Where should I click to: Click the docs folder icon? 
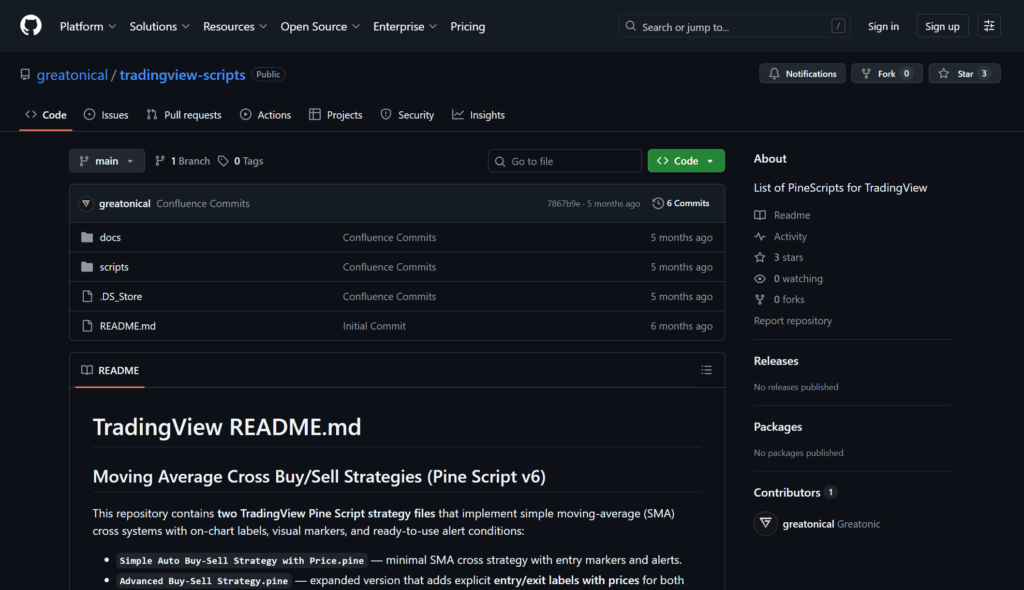pos(87,237)
